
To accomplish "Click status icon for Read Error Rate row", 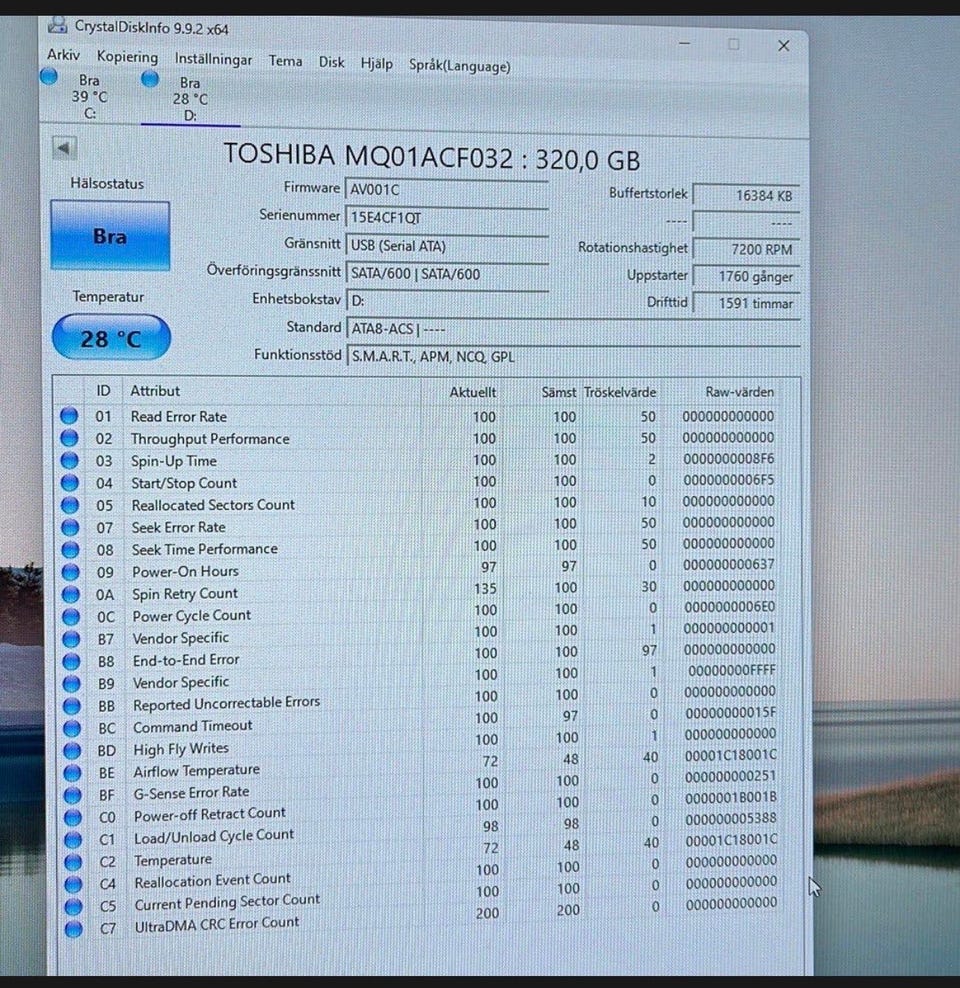I will (x=69, y=415).
